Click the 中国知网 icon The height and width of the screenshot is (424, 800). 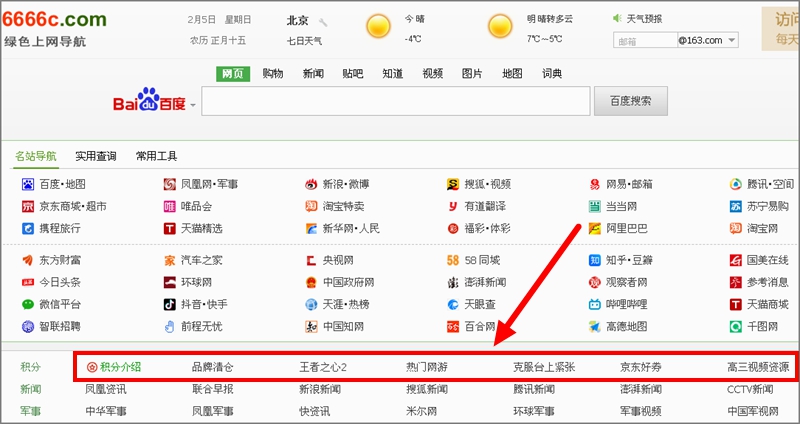pyautogui.click(x=311, y=326)
